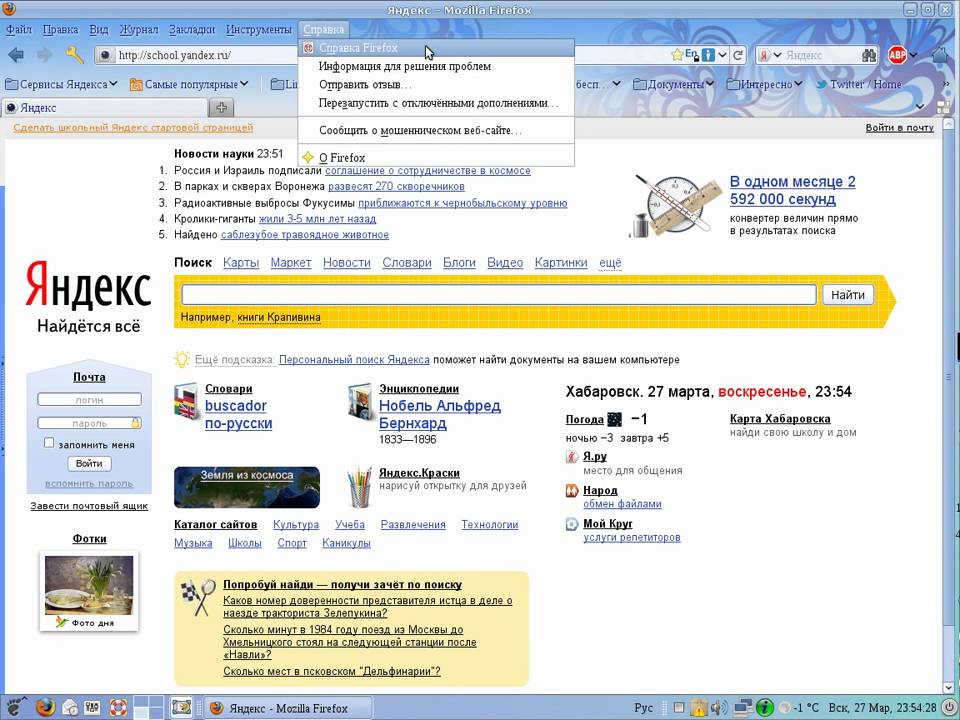Click the lifebuoy help icon in taskbar
This screenshot has width=960, height=720.
click(x=118, y=708)
